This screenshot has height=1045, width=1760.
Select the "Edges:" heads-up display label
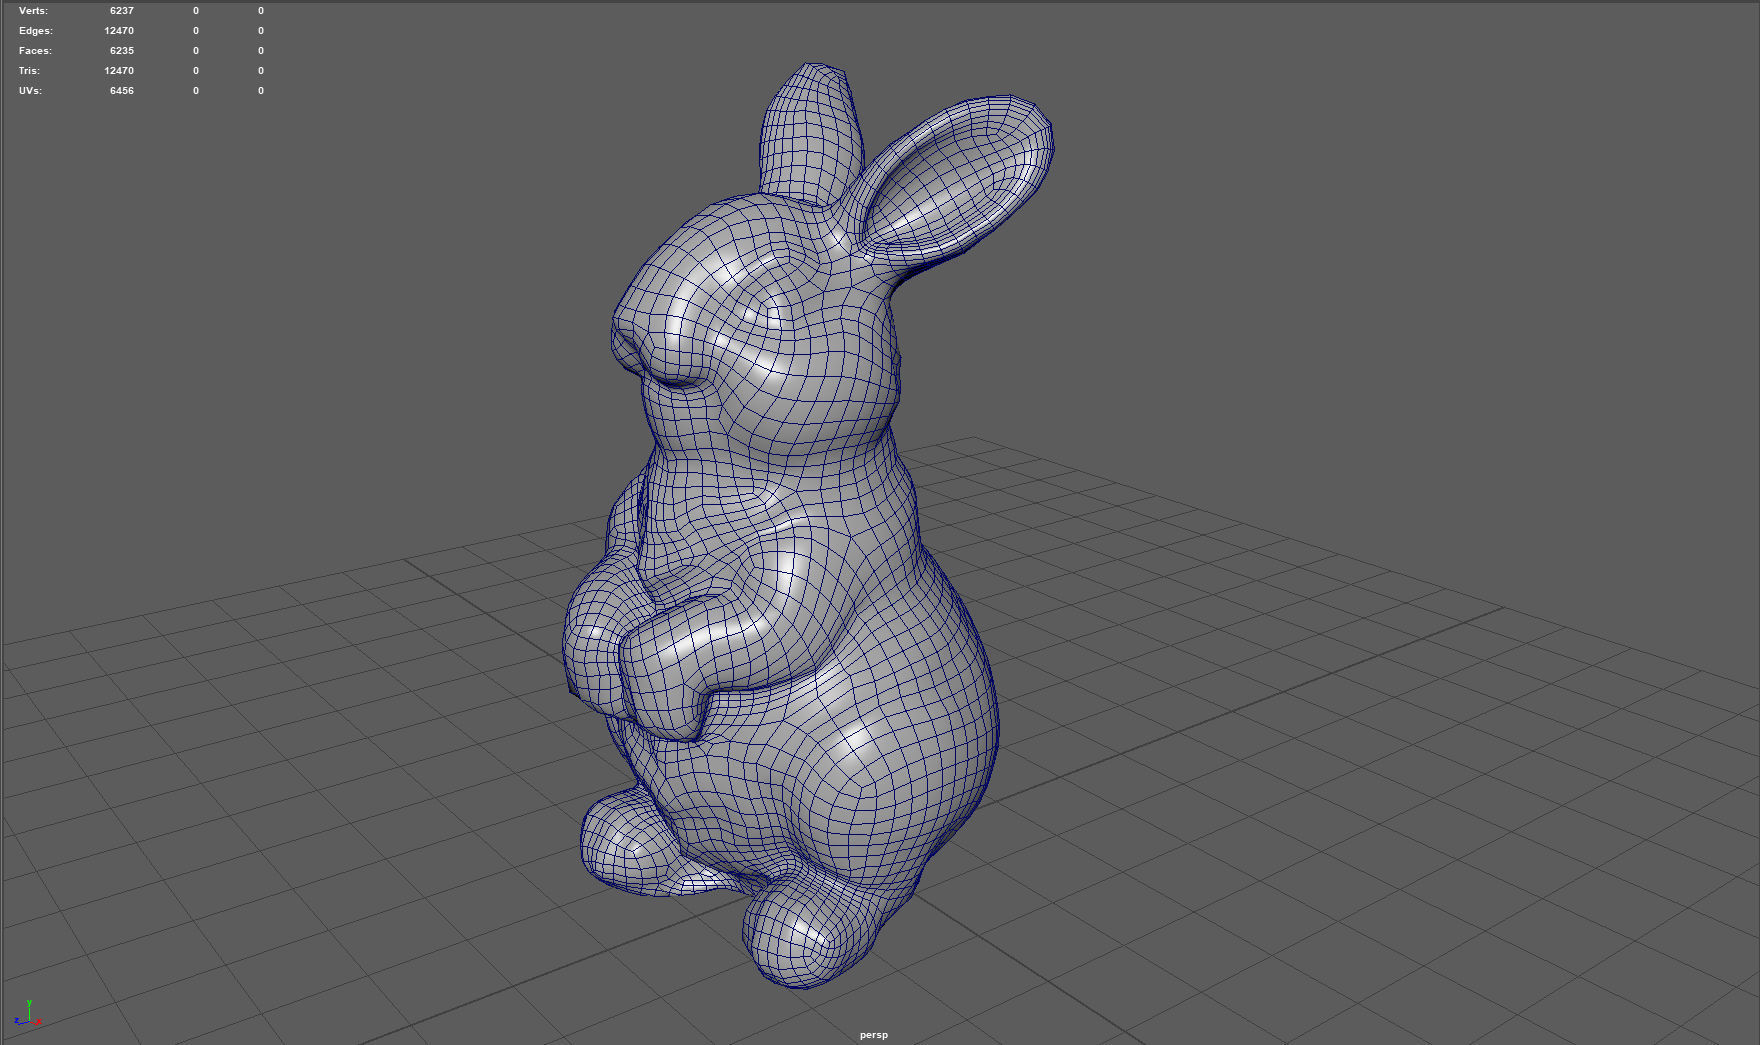36,31
